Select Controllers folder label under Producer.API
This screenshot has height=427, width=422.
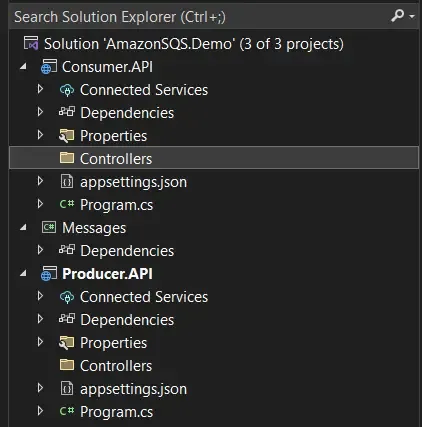pos(116,366)
